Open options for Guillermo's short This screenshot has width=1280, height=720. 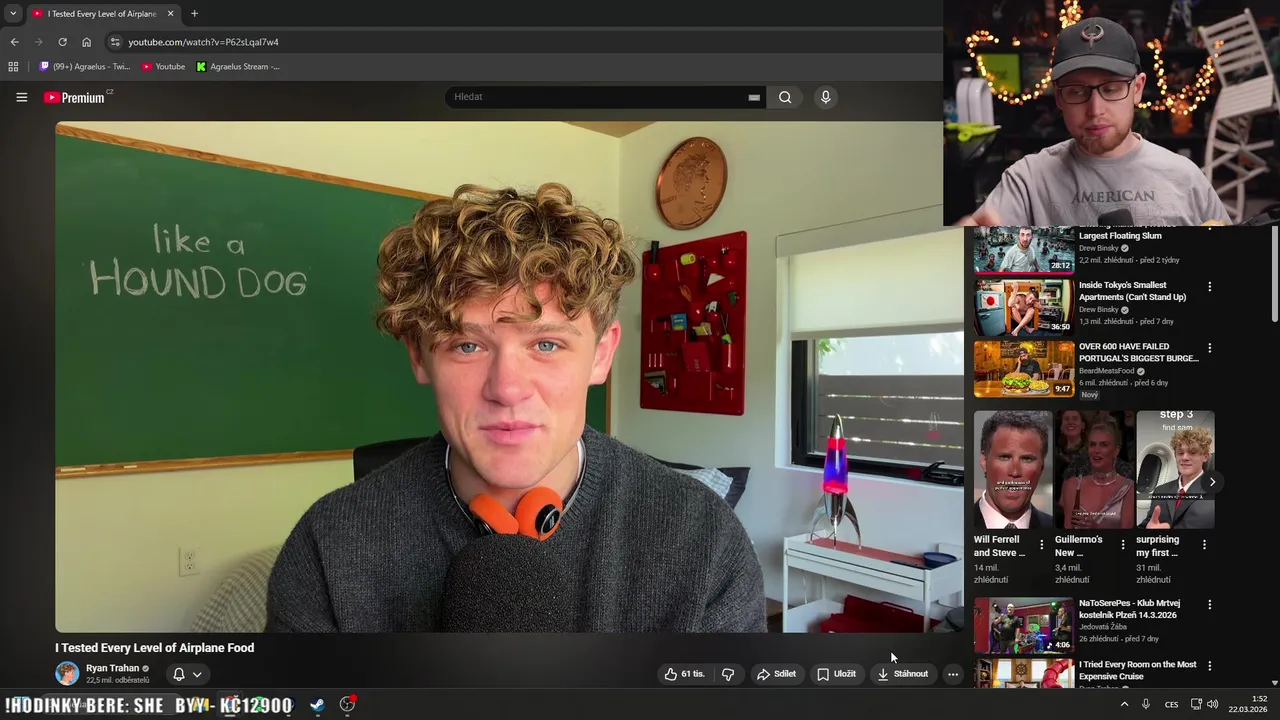click(x=1123, y=545)
